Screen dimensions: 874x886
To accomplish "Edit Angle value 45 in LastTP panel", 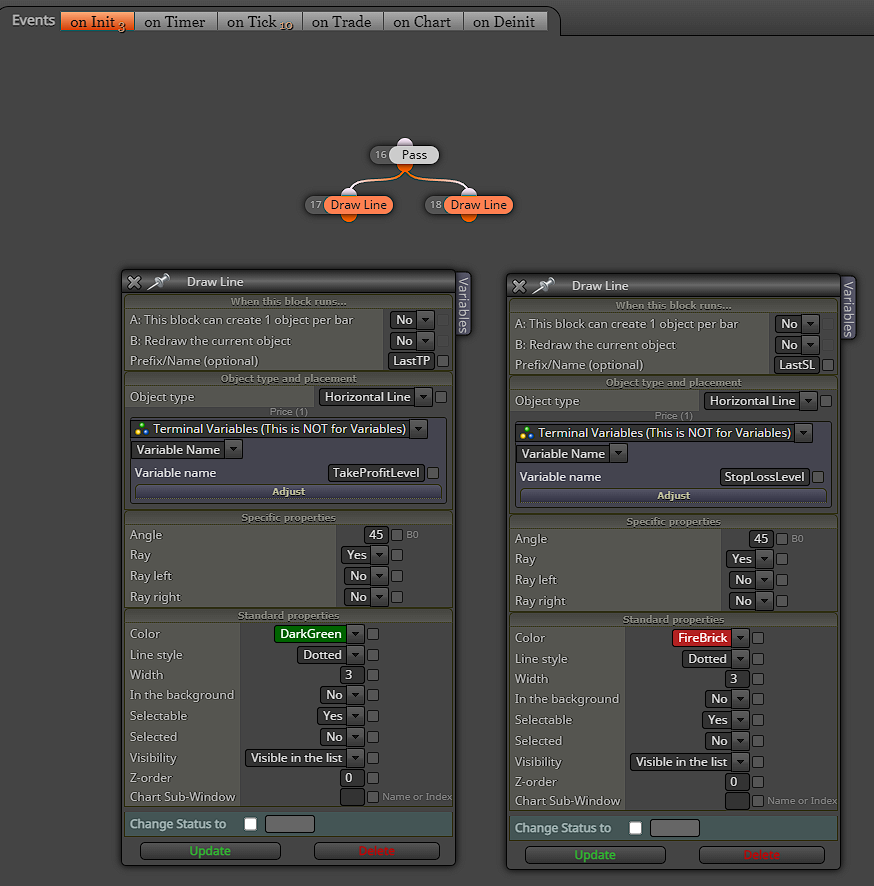I will (x=376, y=535).
